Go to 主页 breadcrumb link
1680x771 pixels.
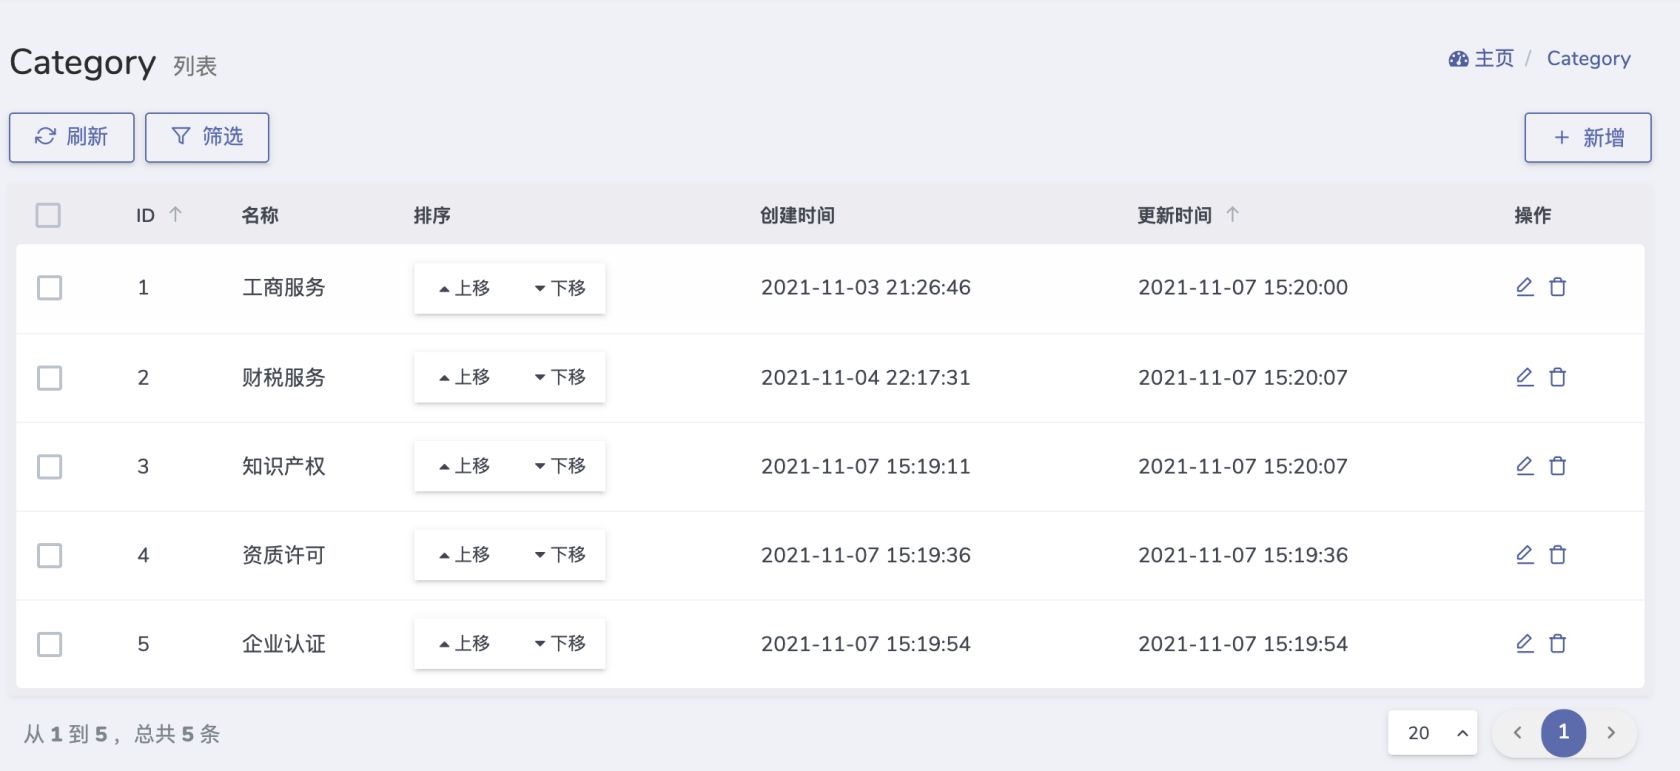click(1481, 58)
